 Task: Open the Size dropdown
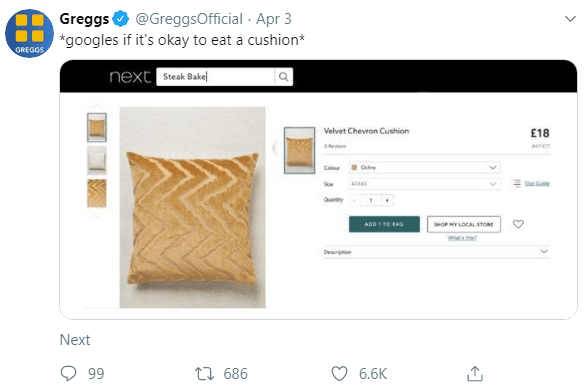(x=425, y=184)
